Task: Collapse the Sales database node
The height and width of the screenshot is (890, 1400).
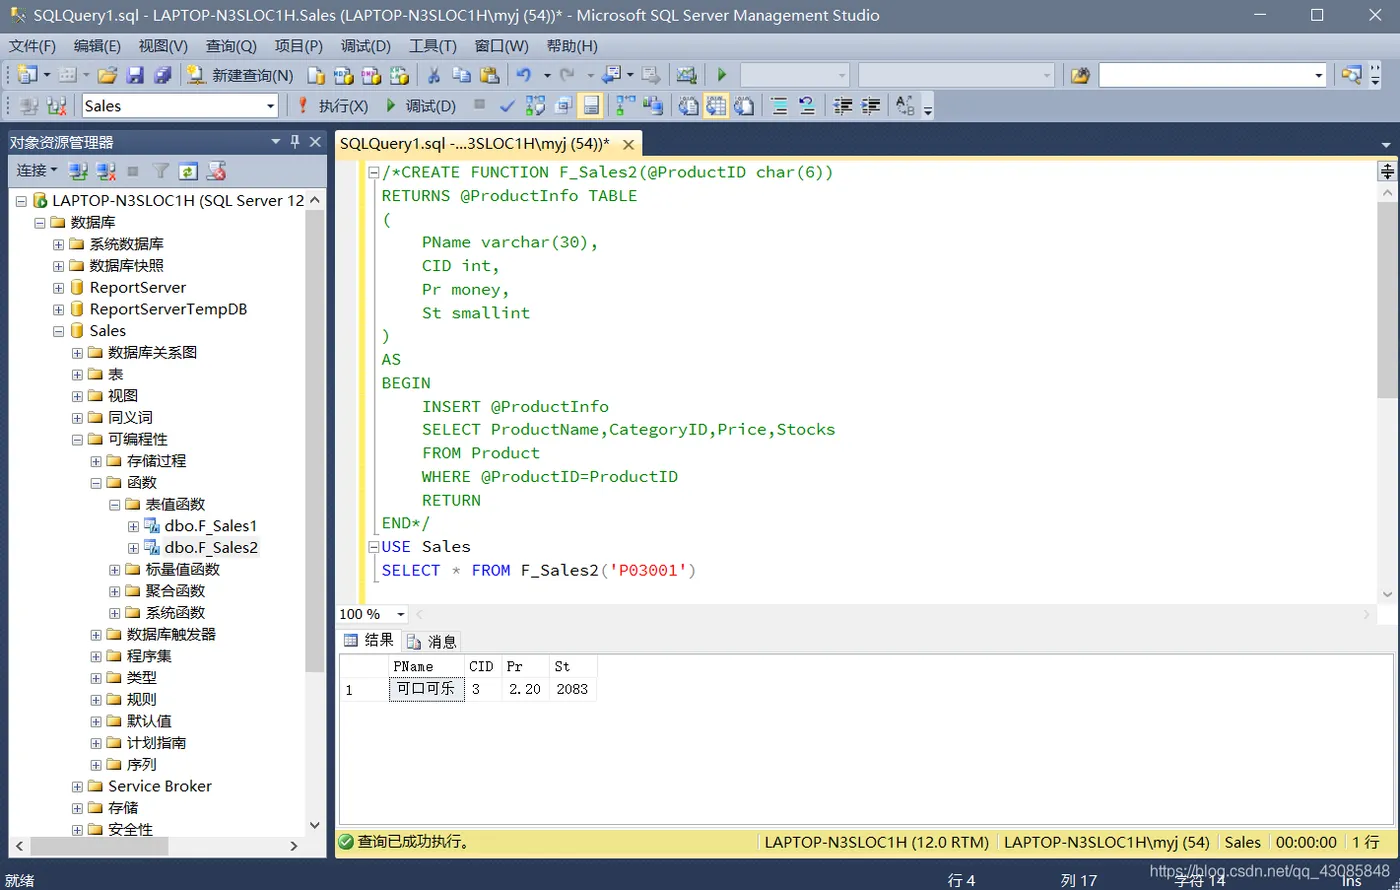Action: (59, 331)
